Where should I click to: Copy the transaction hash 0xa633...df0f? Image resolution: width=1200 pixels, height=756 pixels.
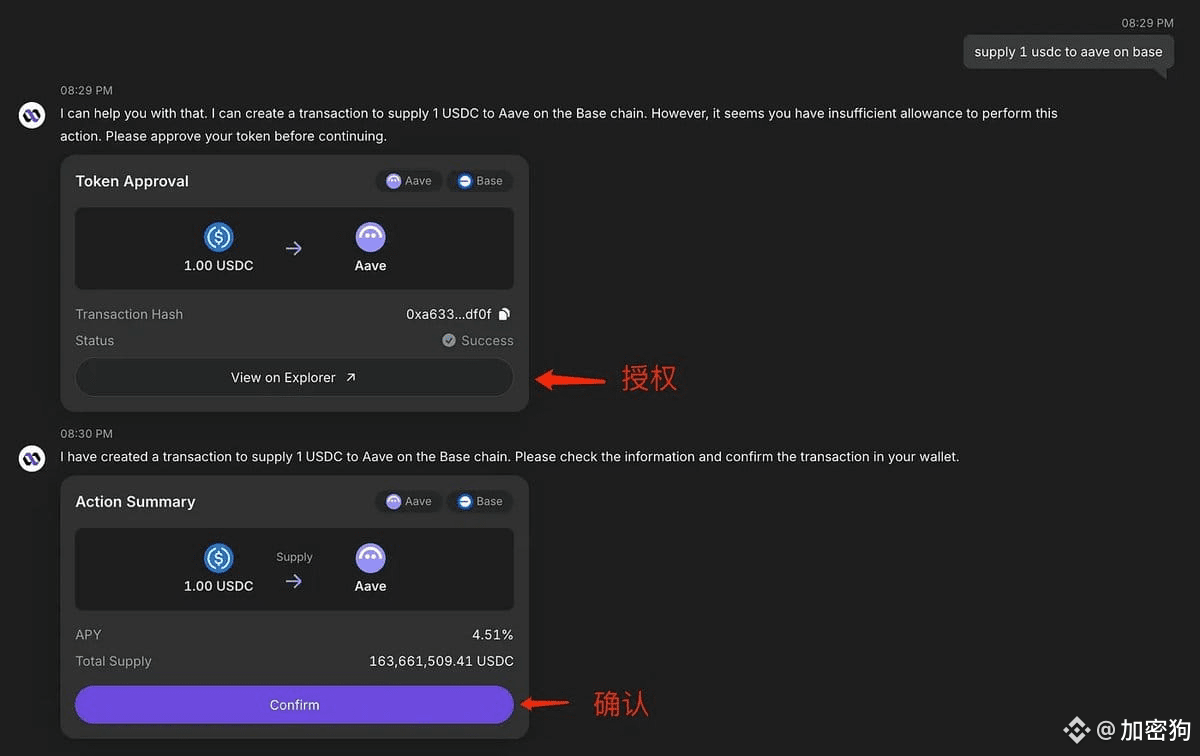[504, 314]
